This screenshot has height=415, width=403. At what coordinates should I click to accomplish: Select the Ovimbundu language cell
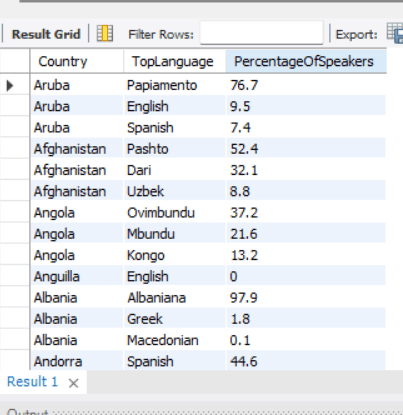coord(175,213)
